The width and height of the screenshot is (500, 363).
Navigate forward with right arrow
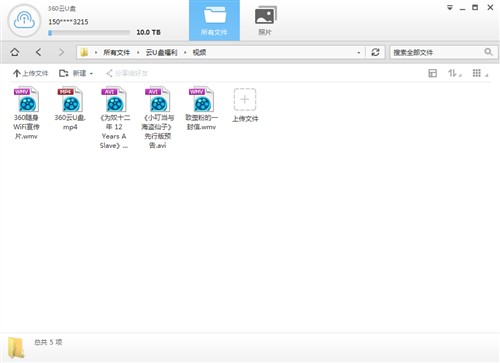click(x=61, y=52)
